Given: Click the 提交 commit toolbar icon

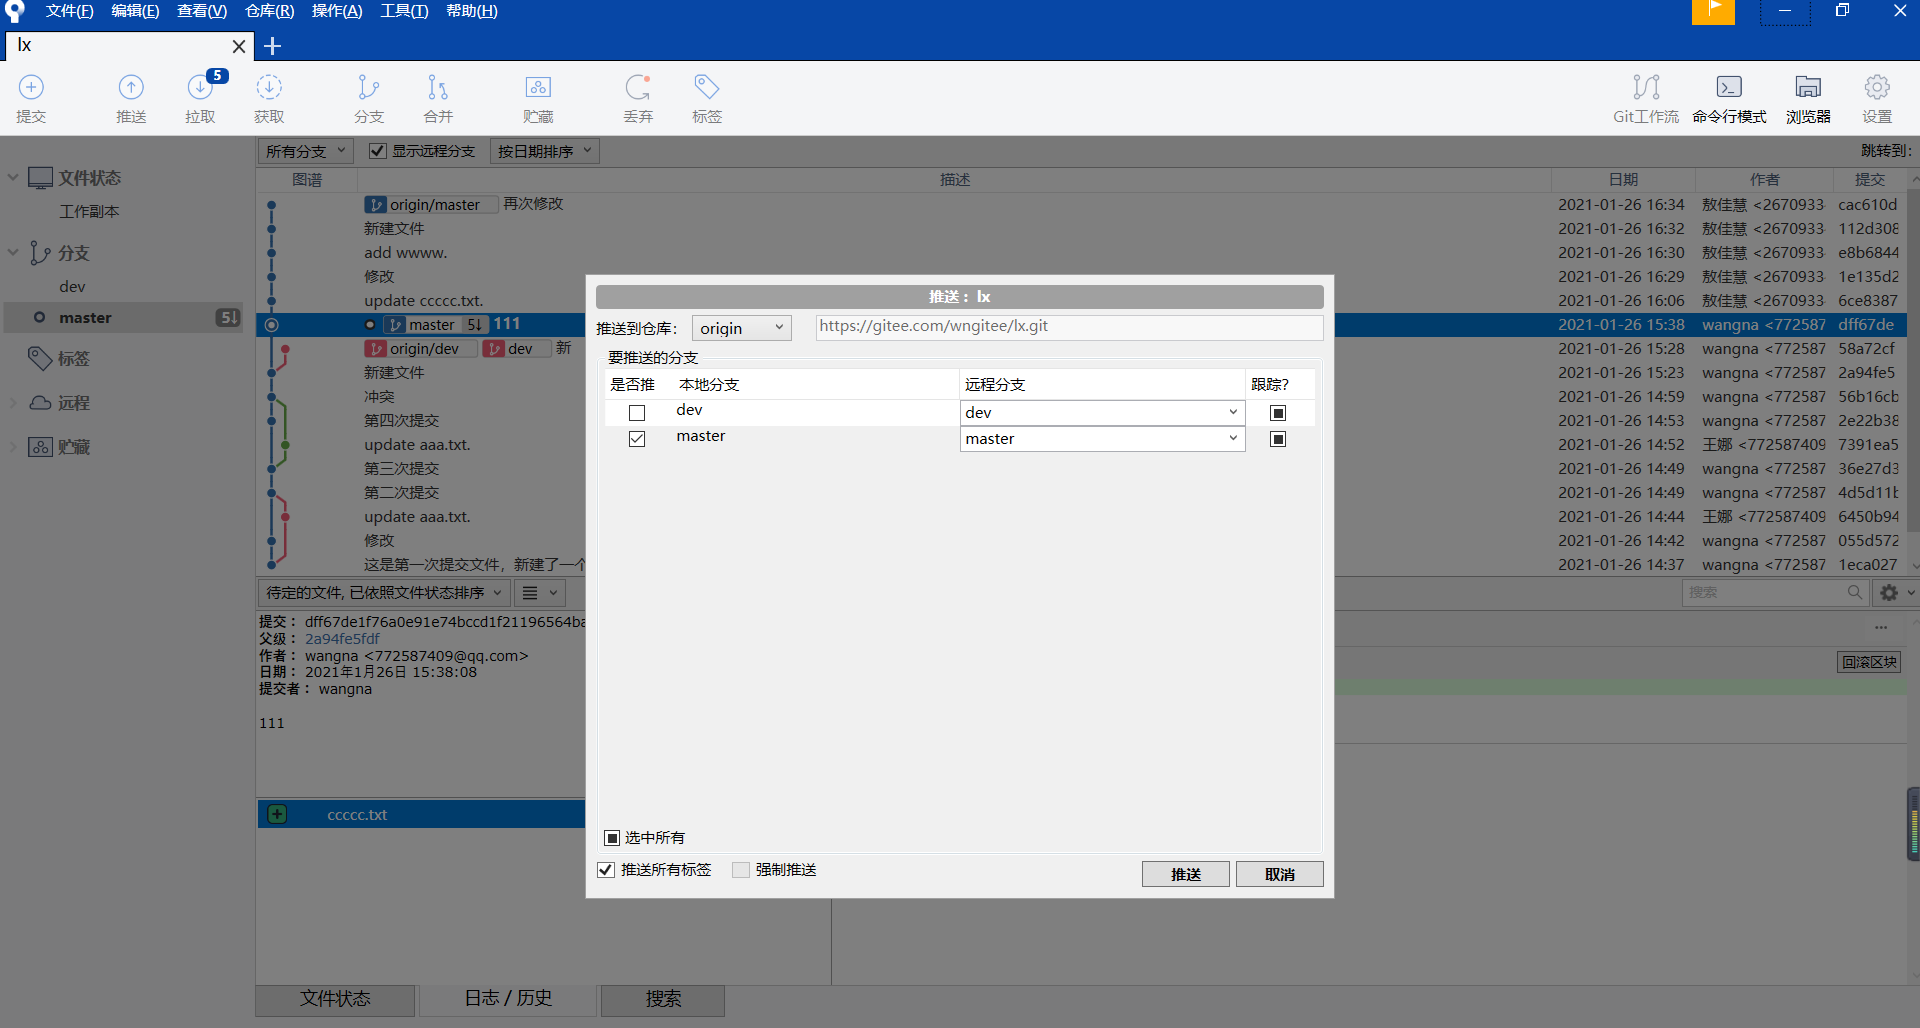Looking at the screenshot, I should point(31,87).
